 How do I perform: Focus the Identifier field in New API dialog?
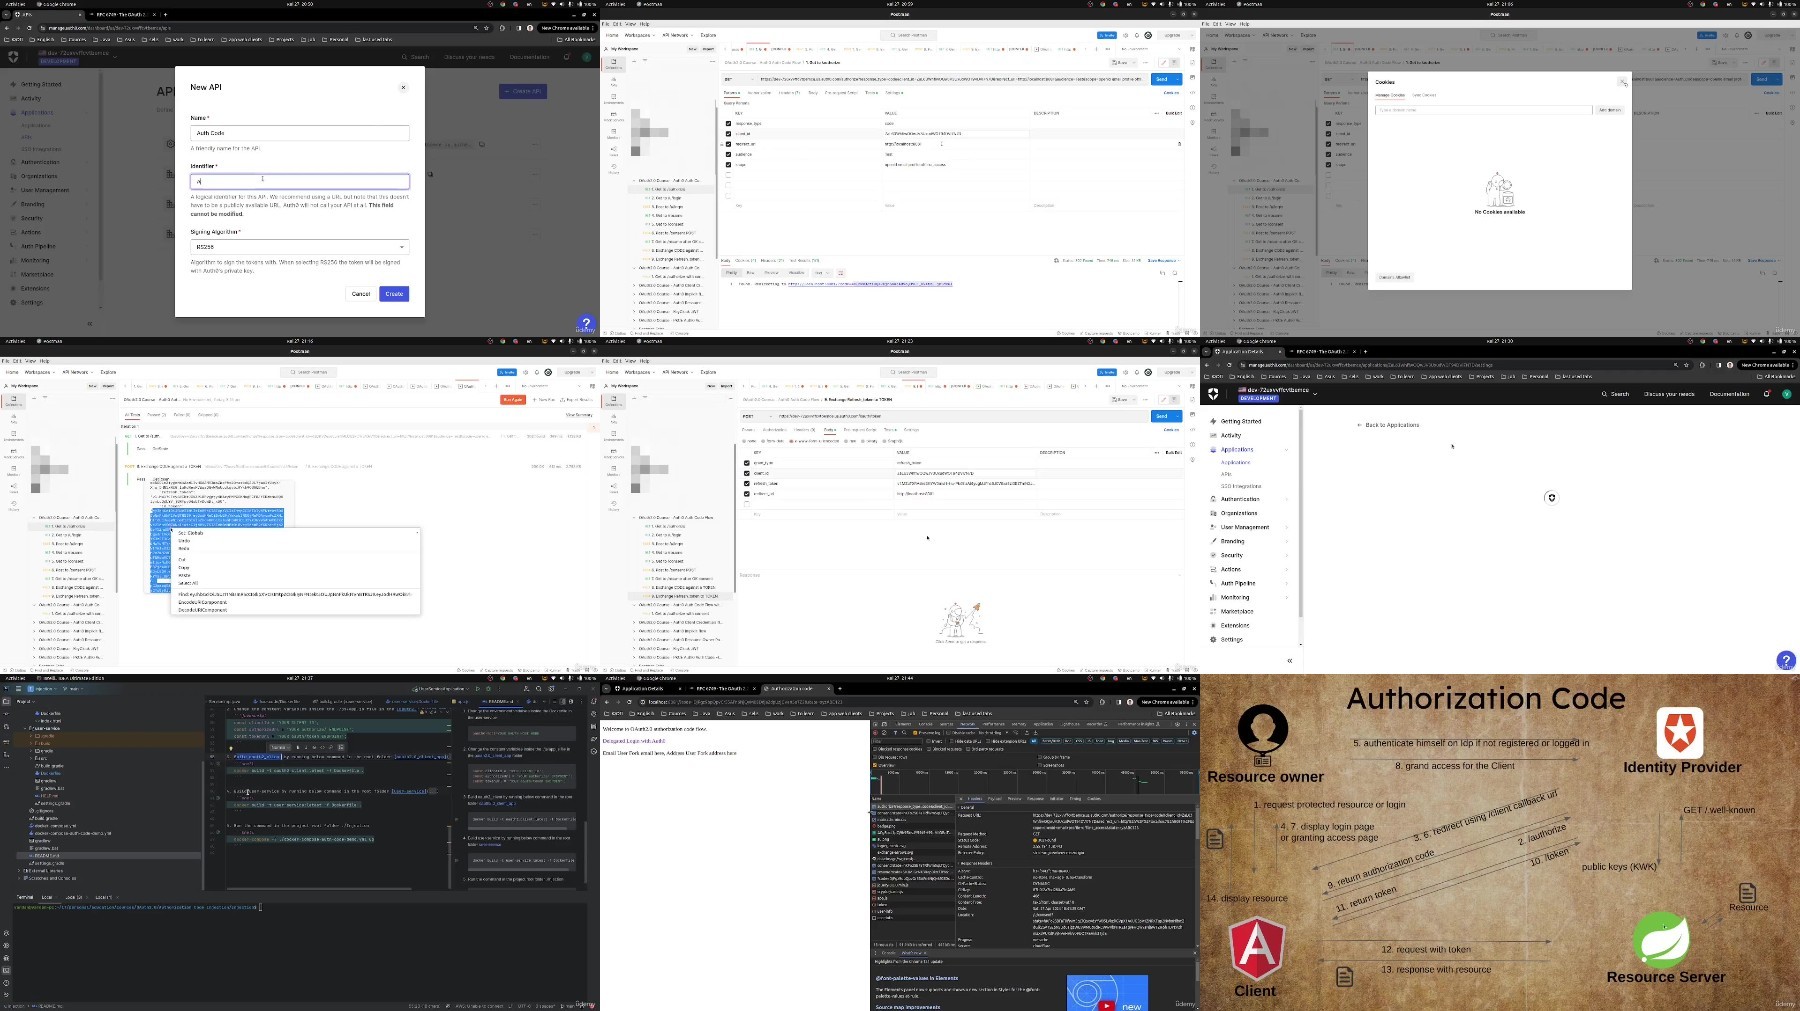coord(300,181)
